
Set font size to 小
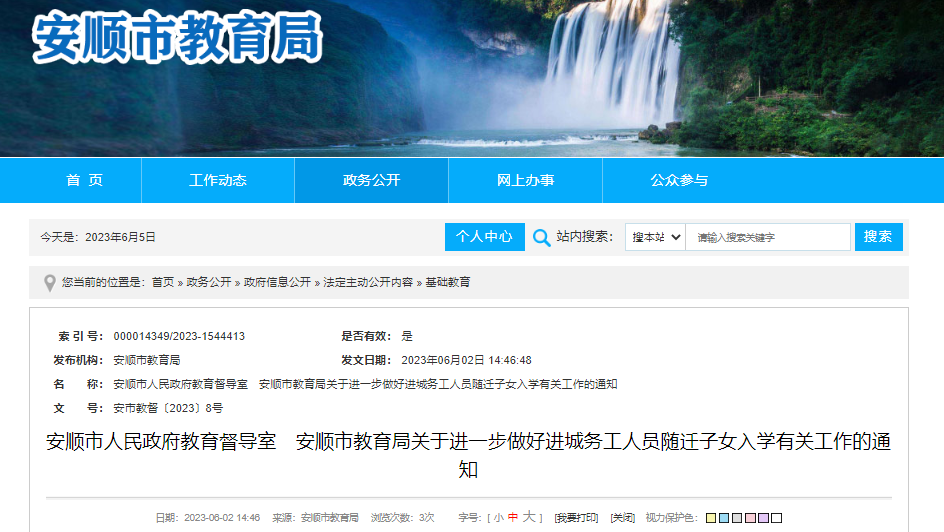[498, 518]
